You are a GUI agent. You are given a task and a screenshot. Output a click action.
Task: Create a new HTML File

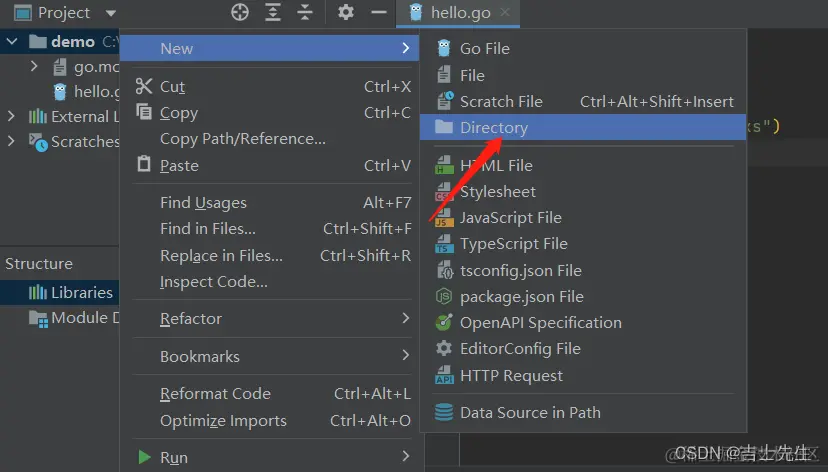pos(583,165)
